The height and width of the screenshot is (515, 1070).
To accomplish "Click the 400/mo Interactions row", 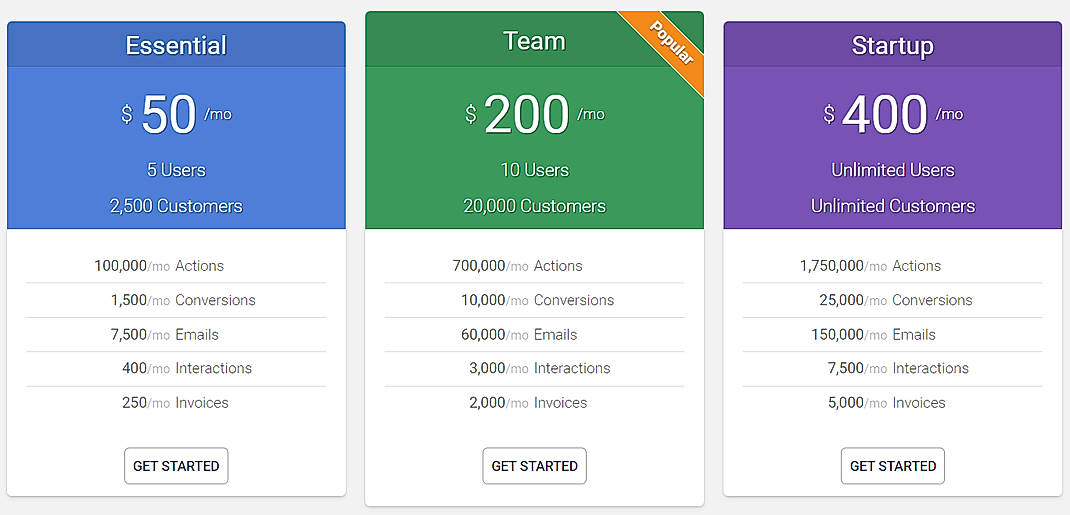I will (x=176, y=368).
